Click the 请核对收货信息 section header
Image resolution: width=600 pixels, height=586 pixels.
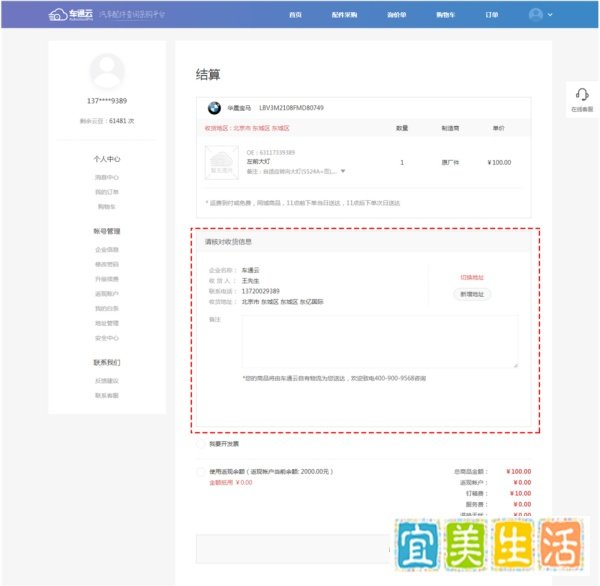pos(228,242)
